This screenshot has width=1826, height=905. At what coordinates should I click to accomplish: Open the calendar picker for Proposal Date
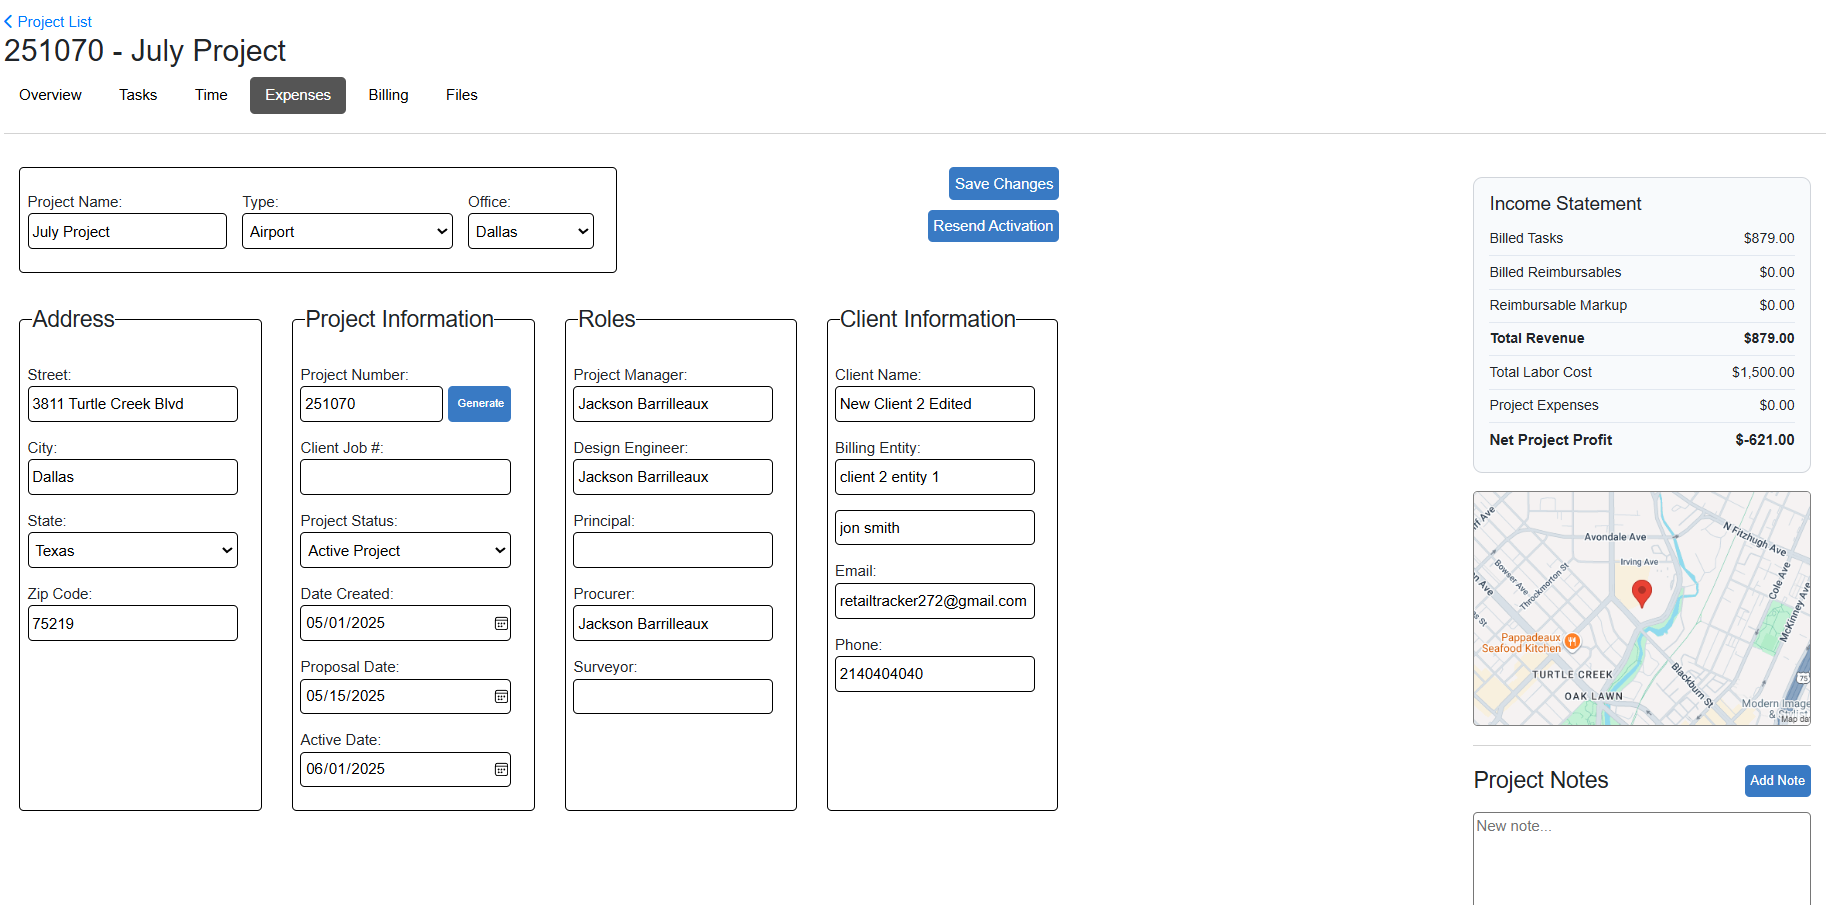tap(501, 696)
